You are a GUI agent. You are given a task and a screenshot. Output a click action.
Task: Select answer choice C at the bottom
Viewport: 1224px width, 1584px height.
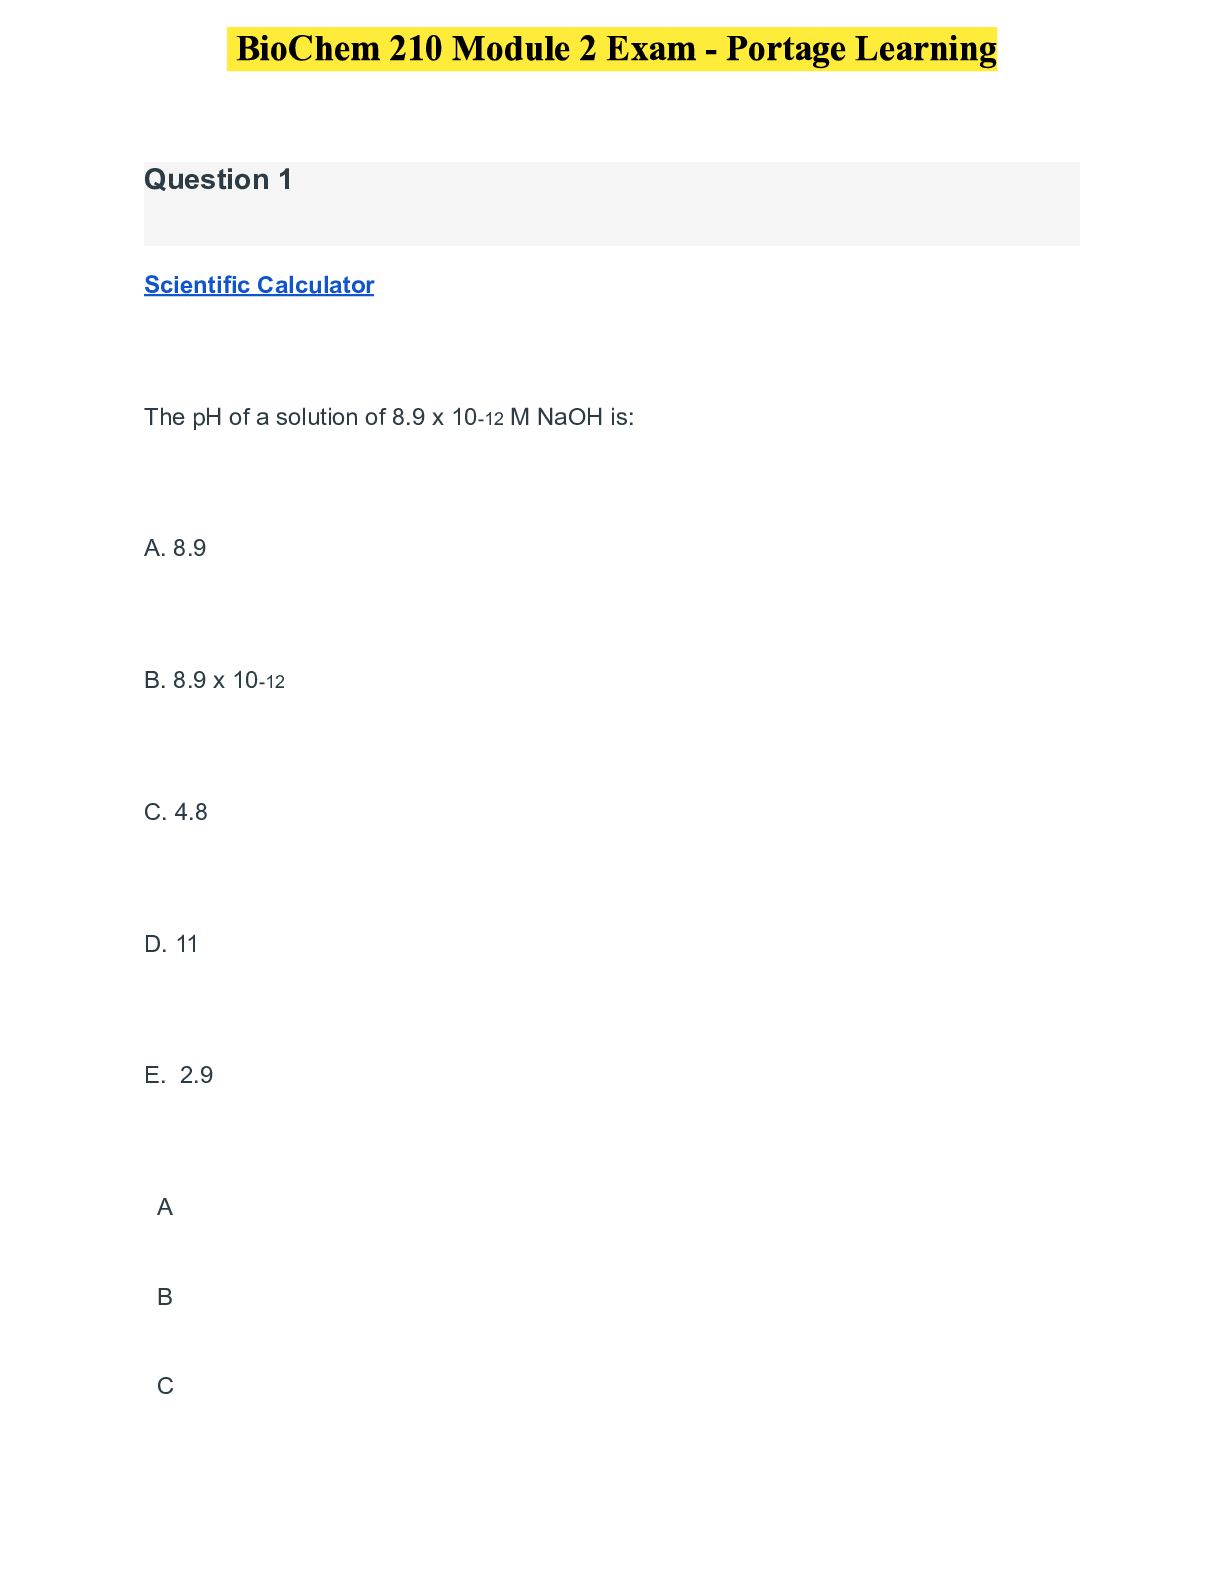[x=165, y=1386]
